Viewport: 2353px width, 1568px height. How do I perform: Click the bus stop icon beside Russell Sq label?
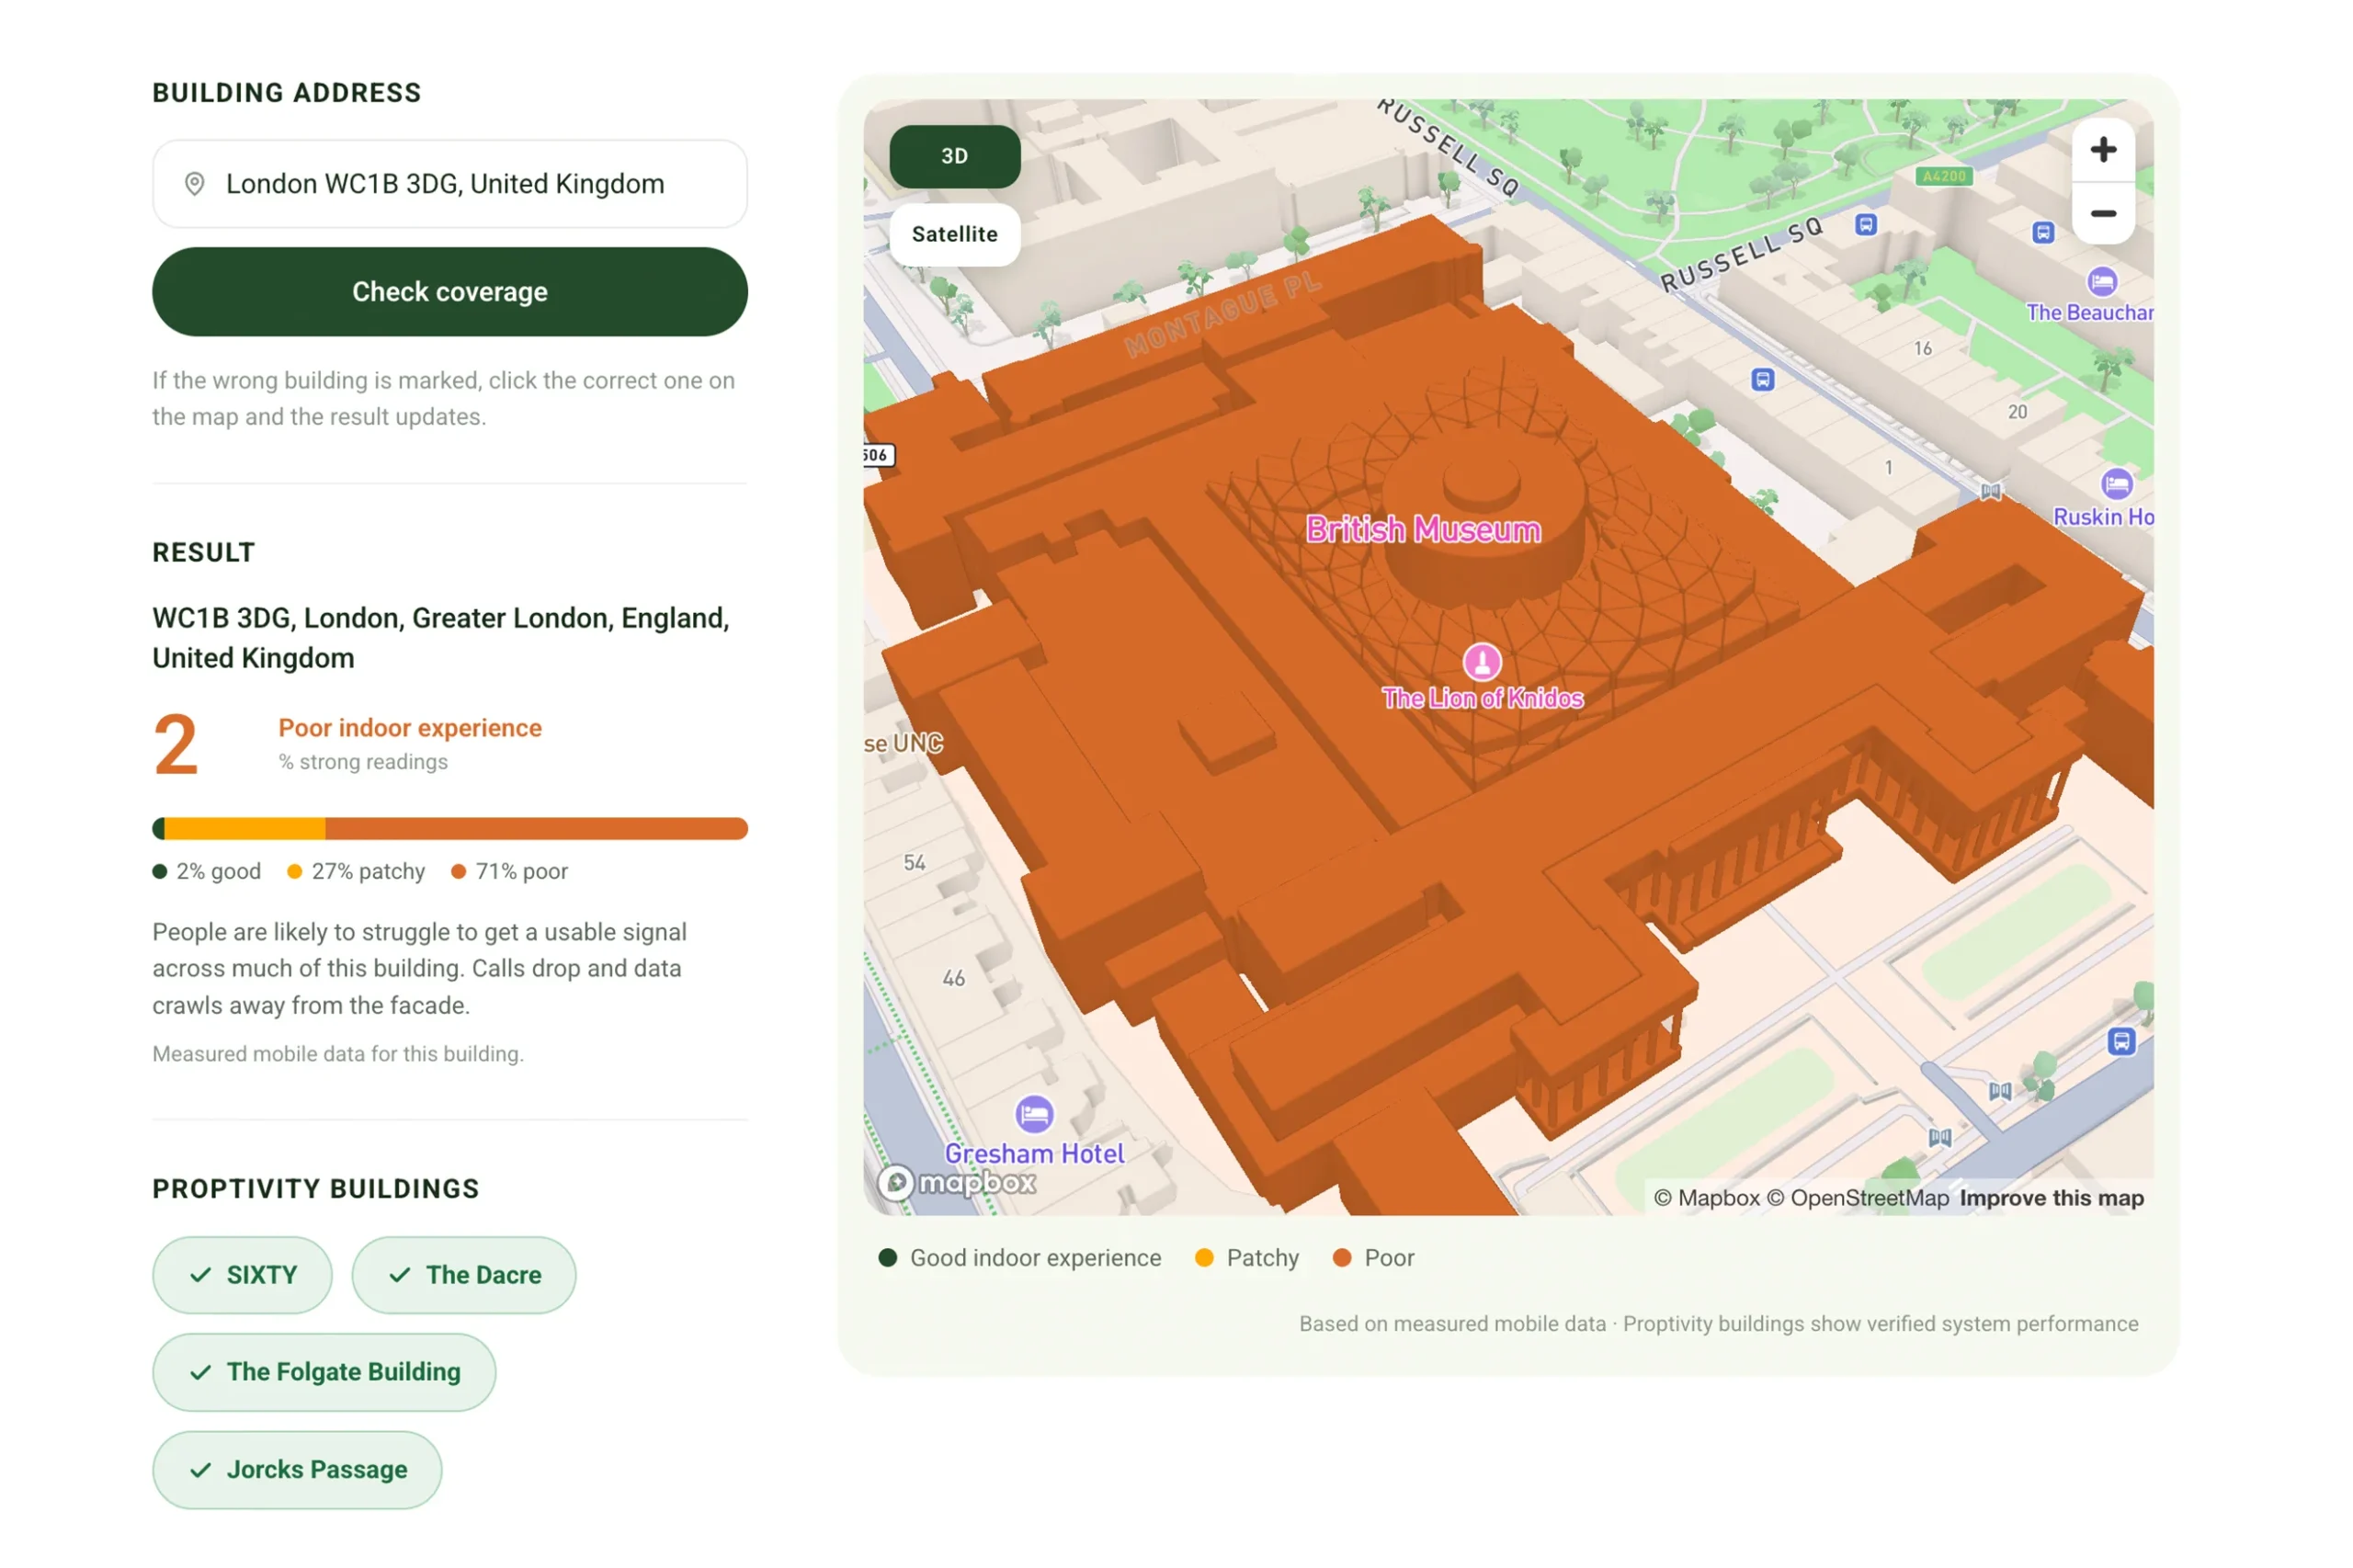click(x=1864, y=224)
